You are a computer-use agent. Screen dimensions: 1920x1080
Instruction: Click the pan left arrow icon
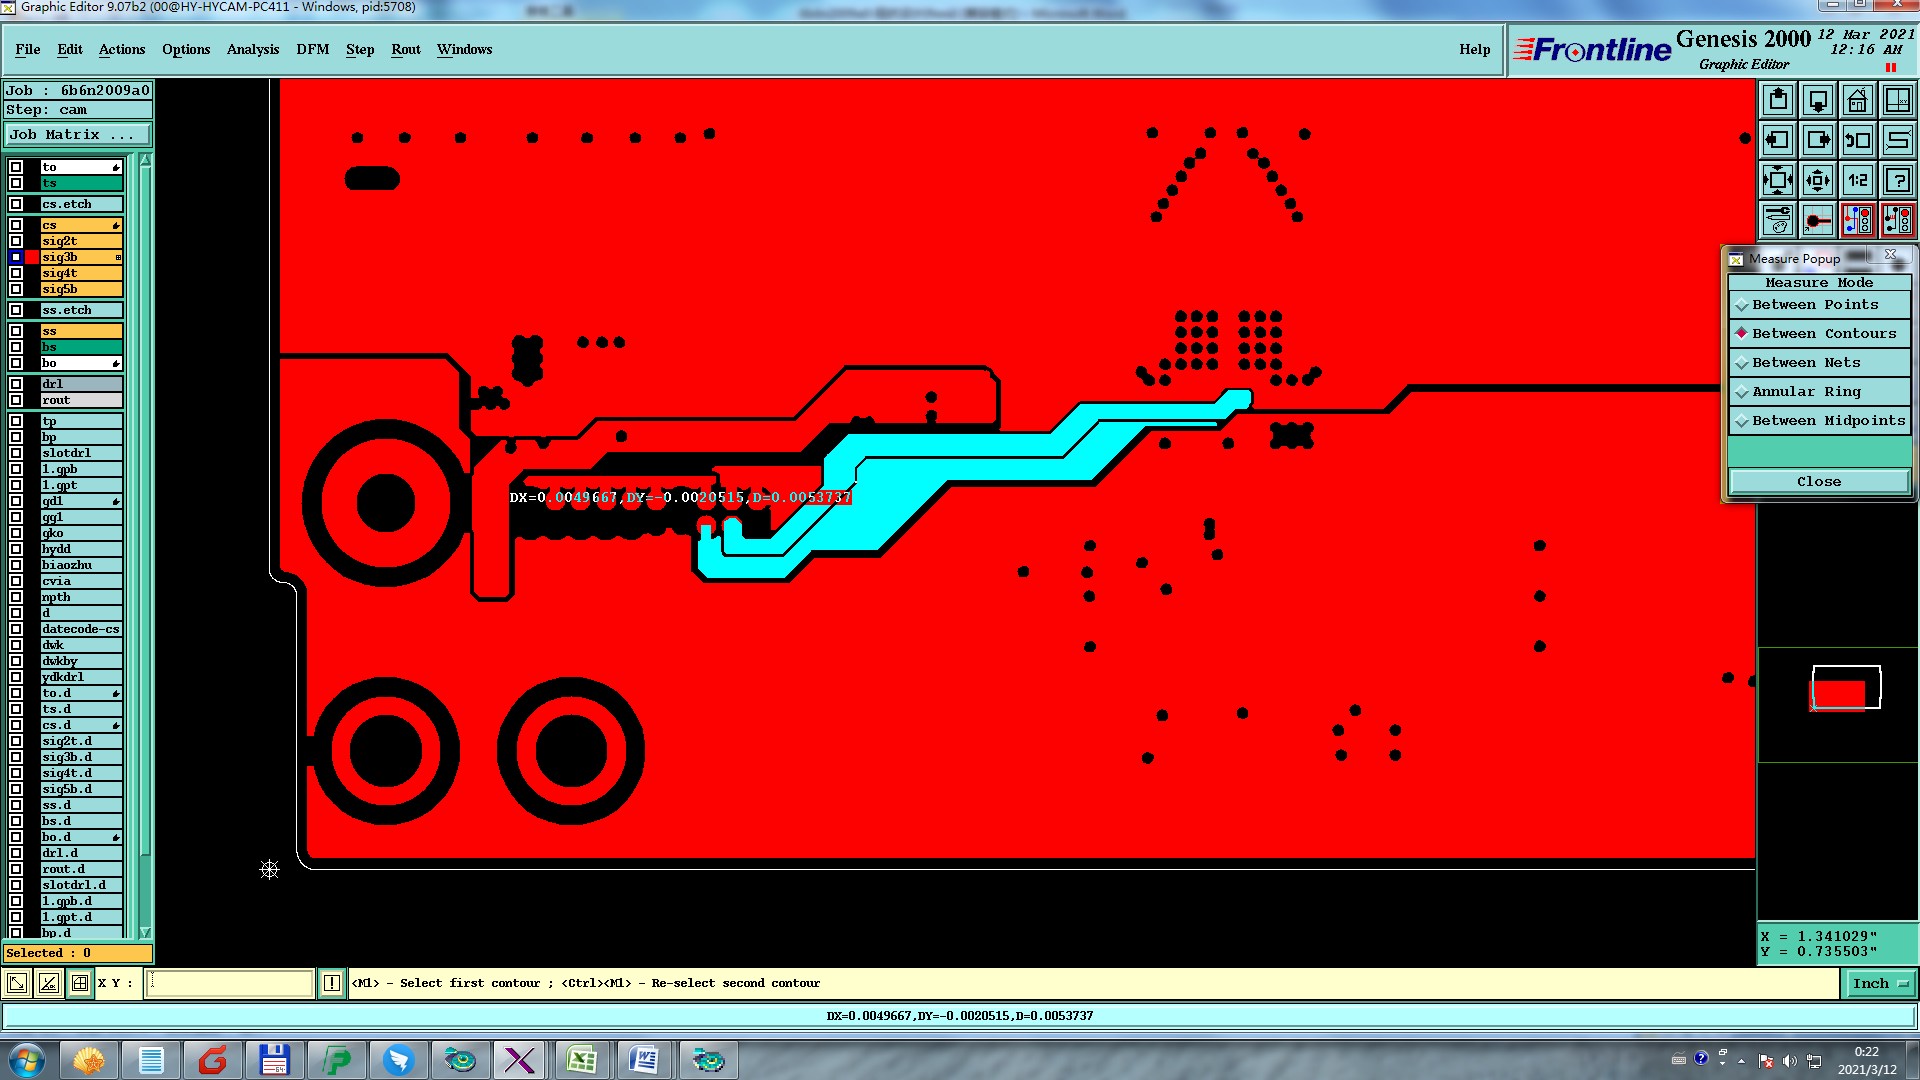click(1777, 140)
